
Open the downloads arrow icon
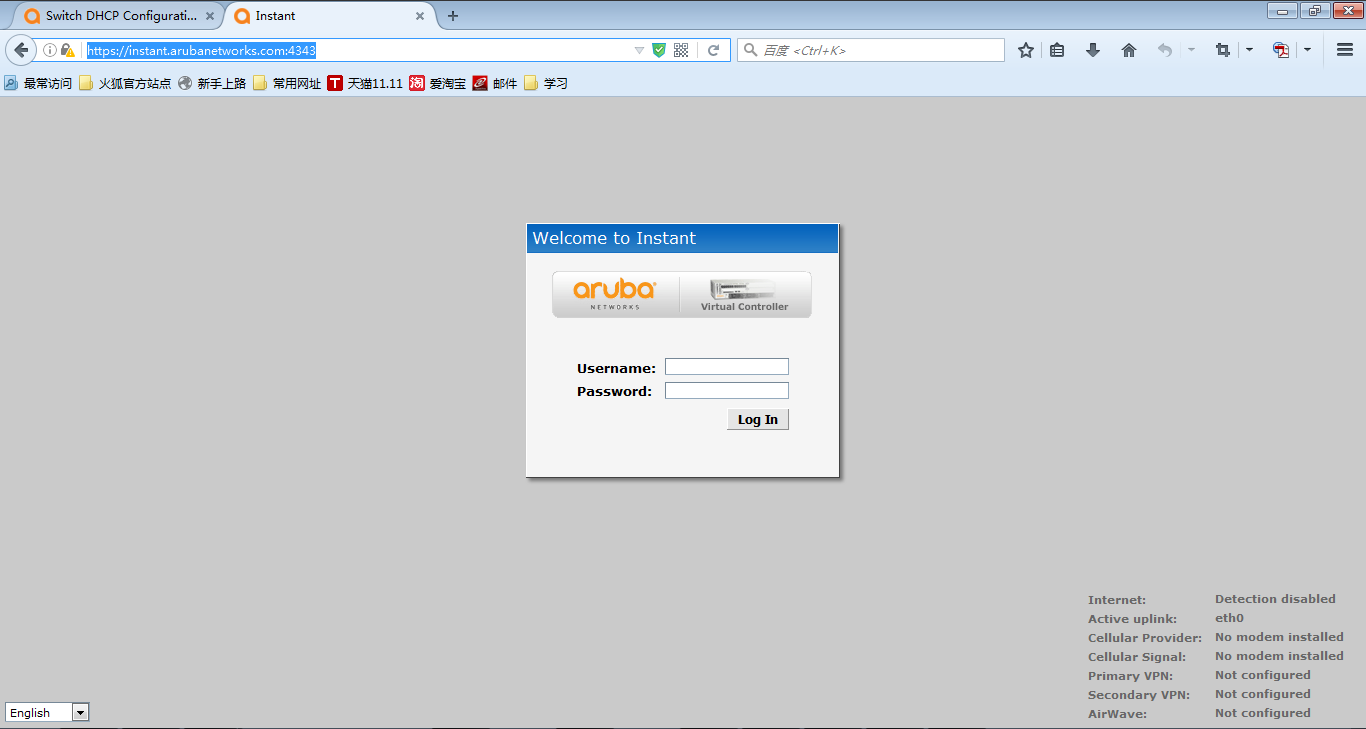click(x=1093, y=50)
